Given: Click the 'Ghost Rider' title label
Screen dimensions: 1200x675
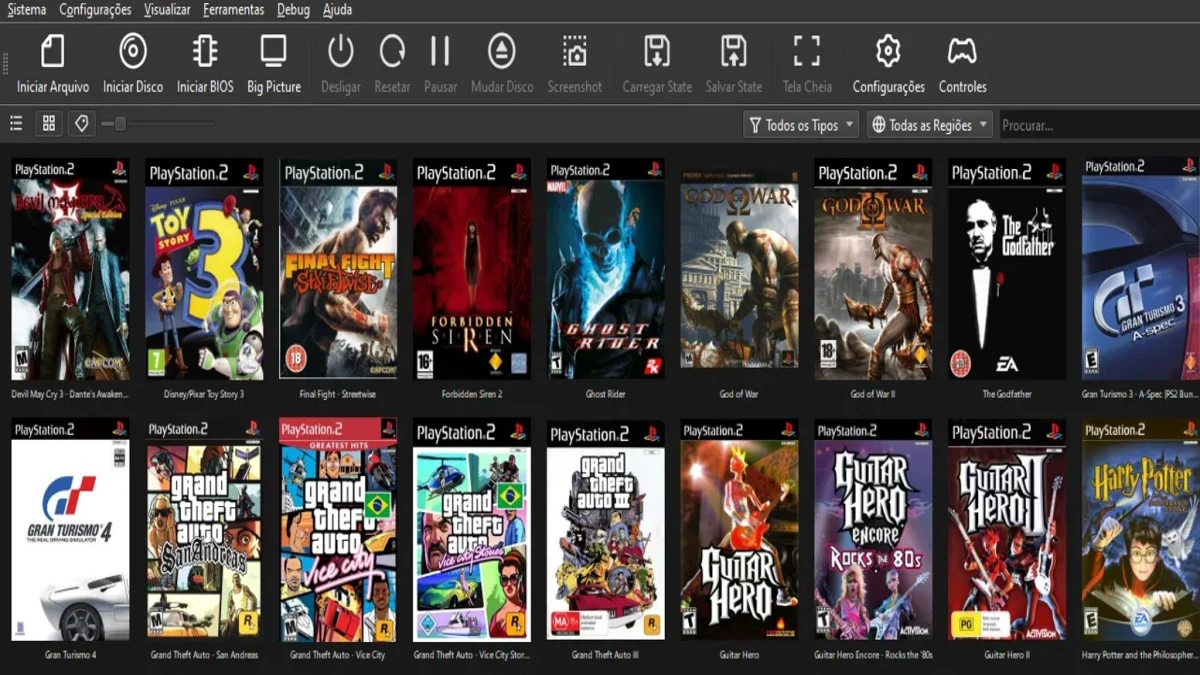Looking at the screenshot, I should (x=606, y=395).
